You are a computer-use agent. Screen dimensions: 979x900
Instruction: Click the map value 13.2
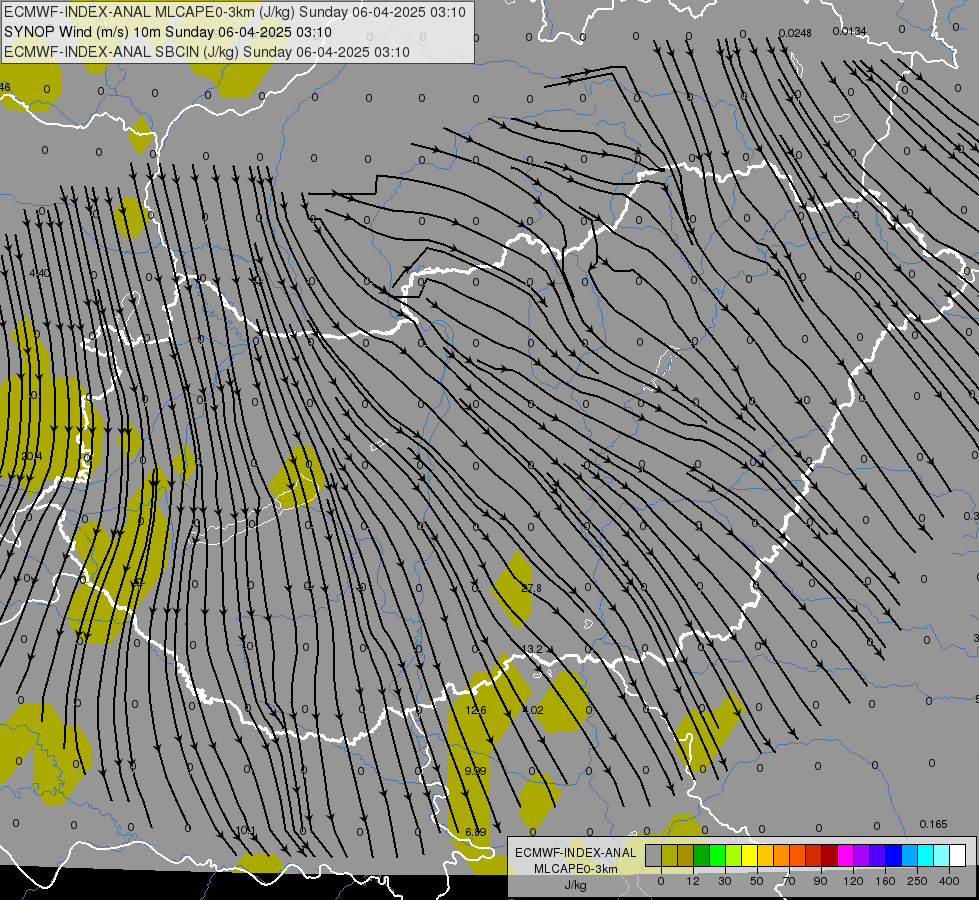pyautogui.click(x=531, y=650)
